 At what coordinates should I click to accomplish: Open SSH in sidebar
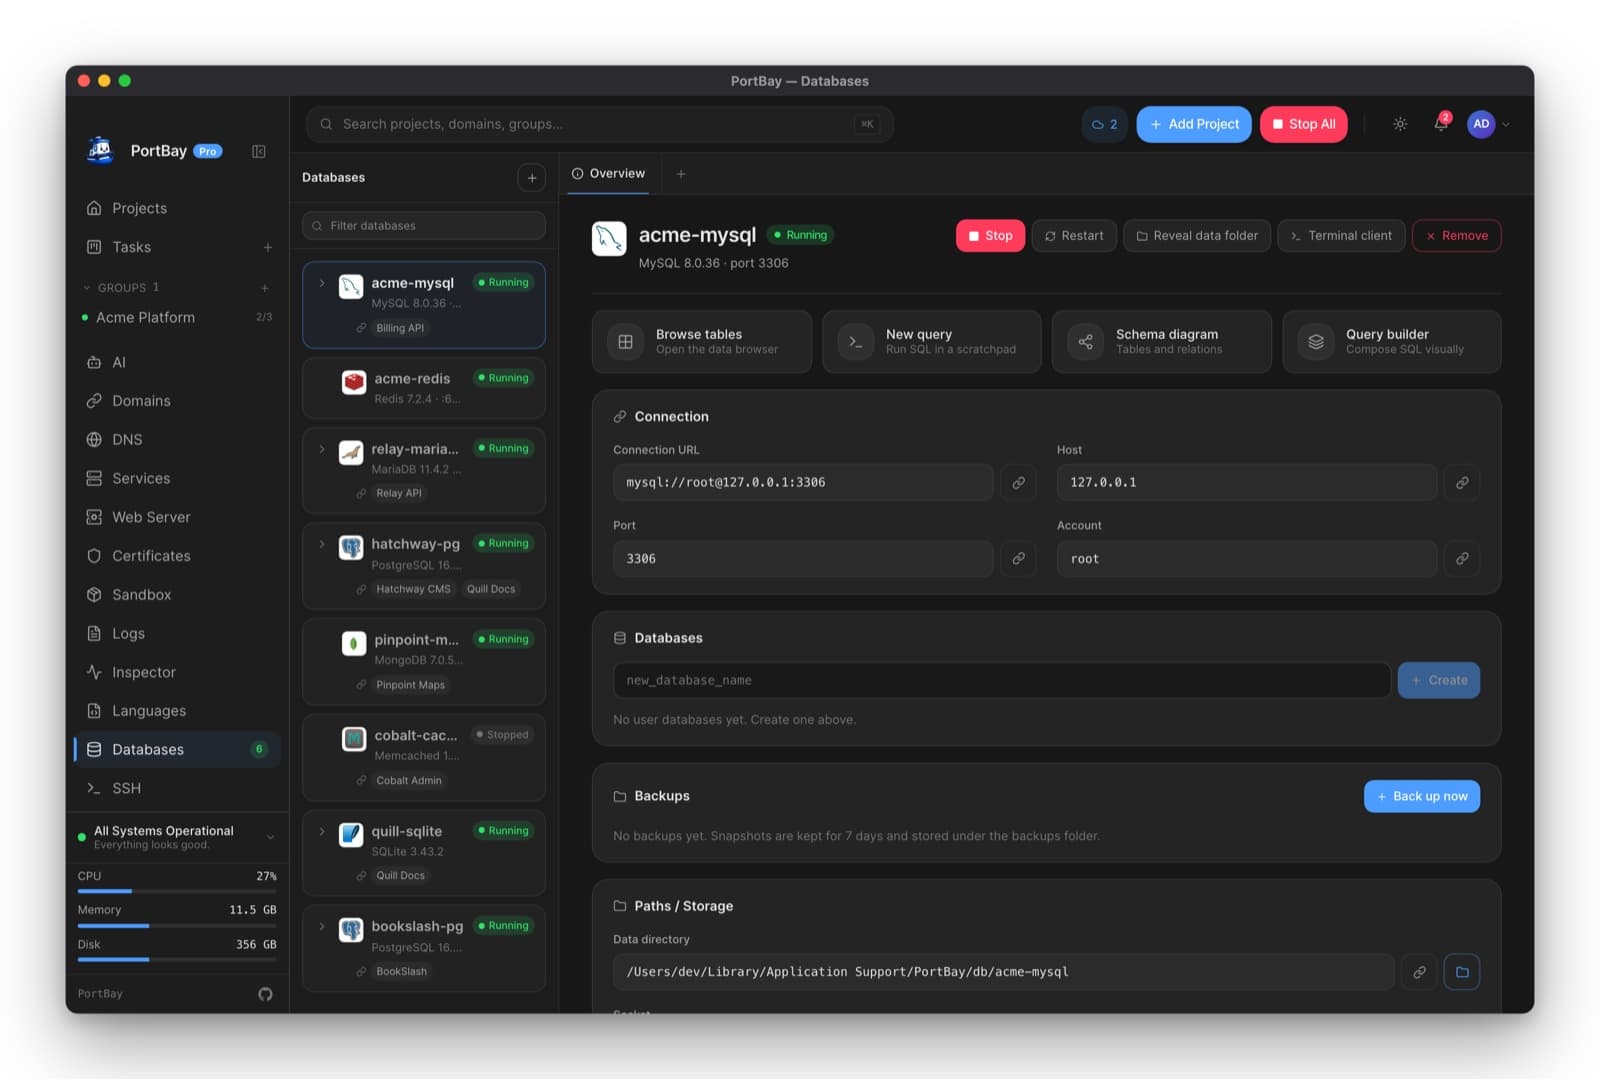[177, 788]
